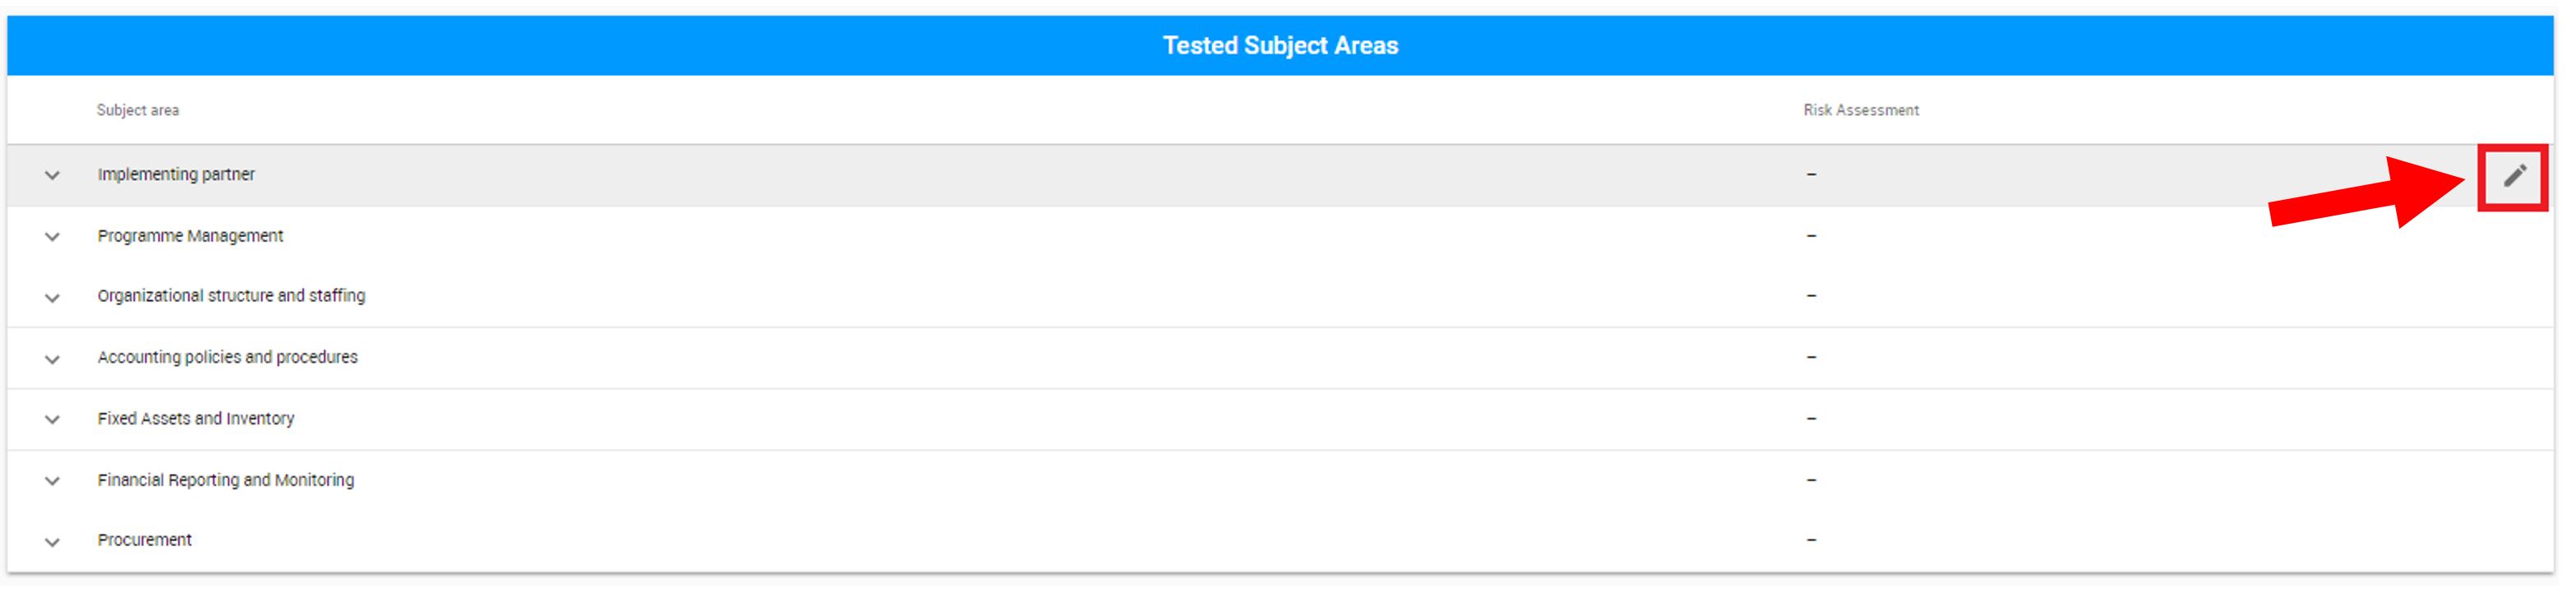This screenshot has width=2576, height=598.
Task: Select Organizational structure and staffing label
Action: pos(231,296)
